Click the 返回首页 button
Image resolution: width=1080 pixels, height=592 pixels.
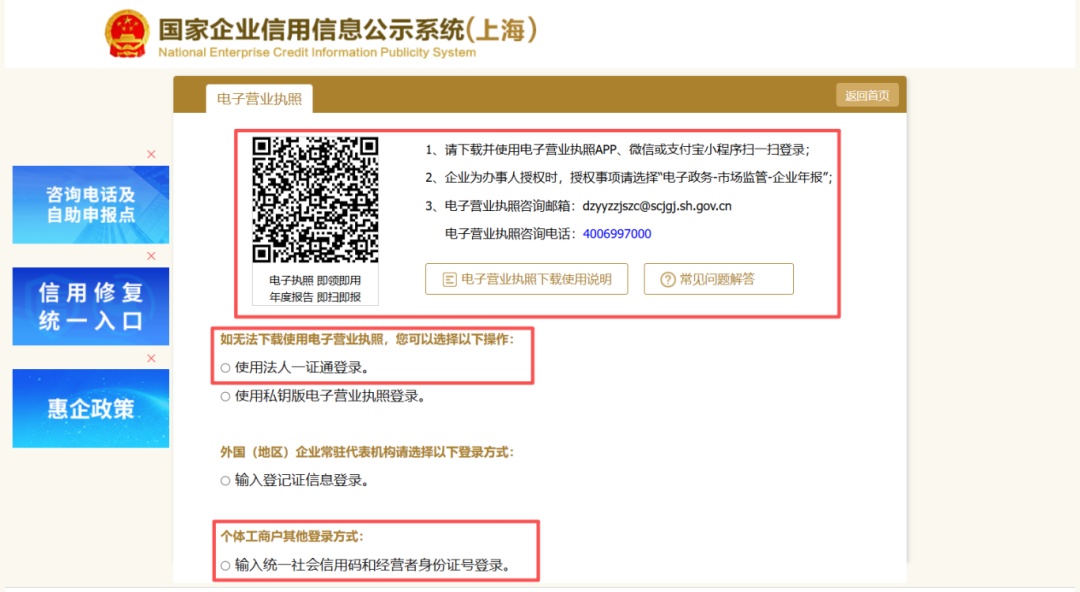[x=867, y=96]
